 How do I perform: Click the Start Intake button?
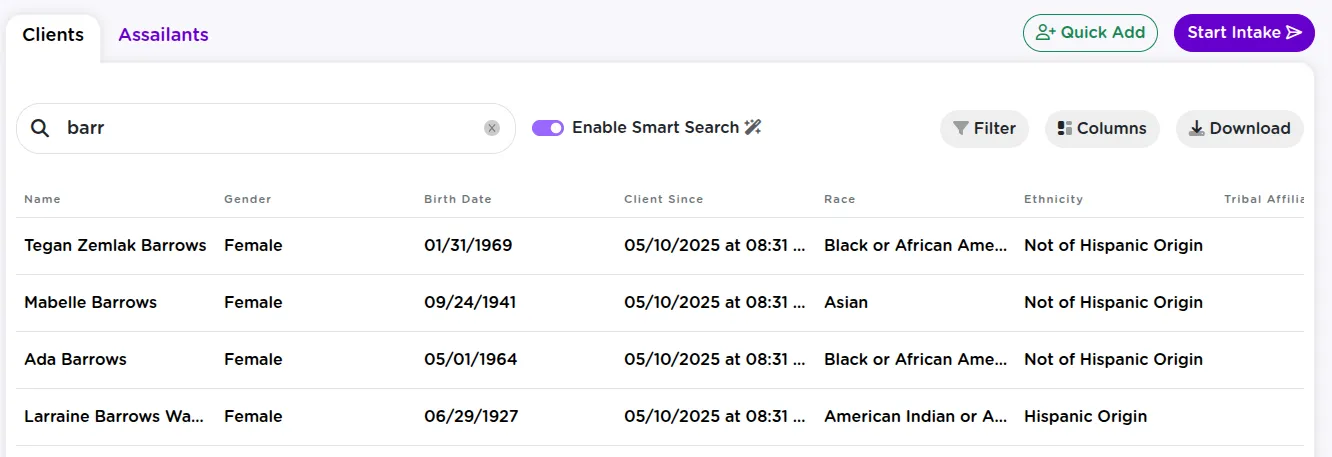1244,32
